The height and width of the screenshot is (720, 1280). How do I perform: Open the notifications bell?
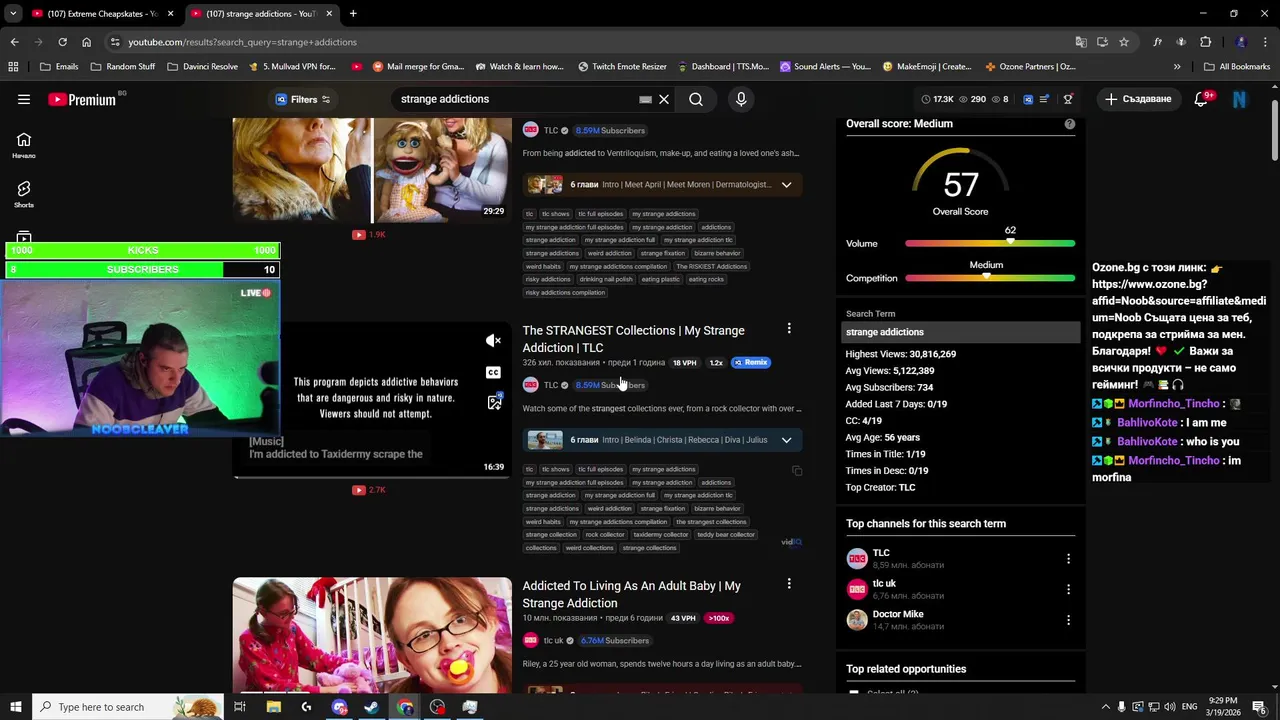pos(1201,99)
